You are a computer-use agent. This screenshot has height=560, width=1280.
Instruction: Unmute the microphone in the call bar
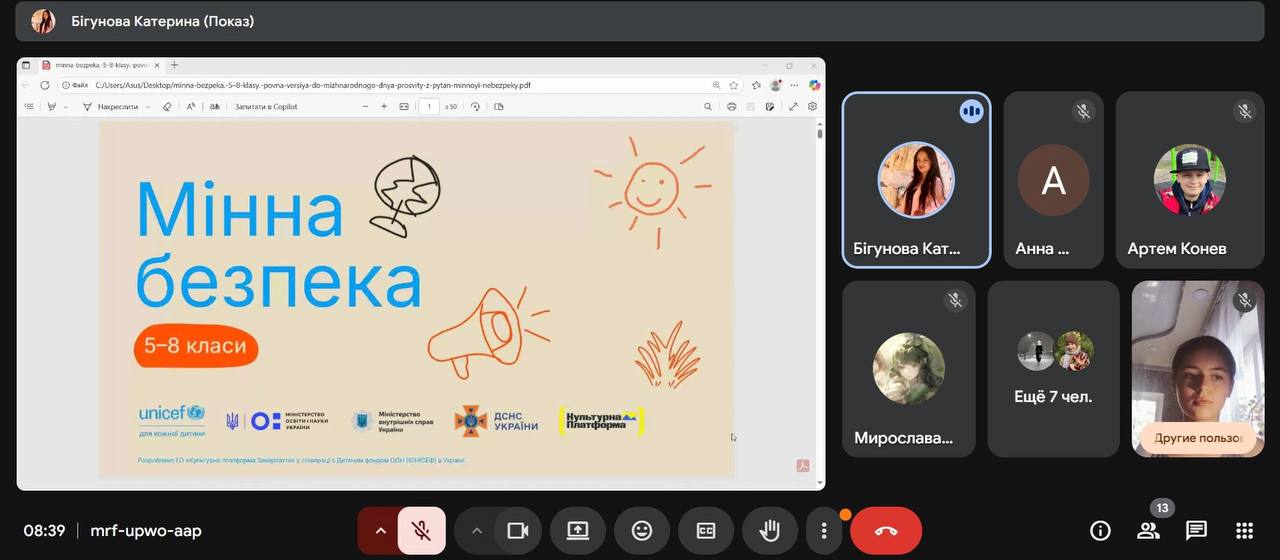[421, 531]
